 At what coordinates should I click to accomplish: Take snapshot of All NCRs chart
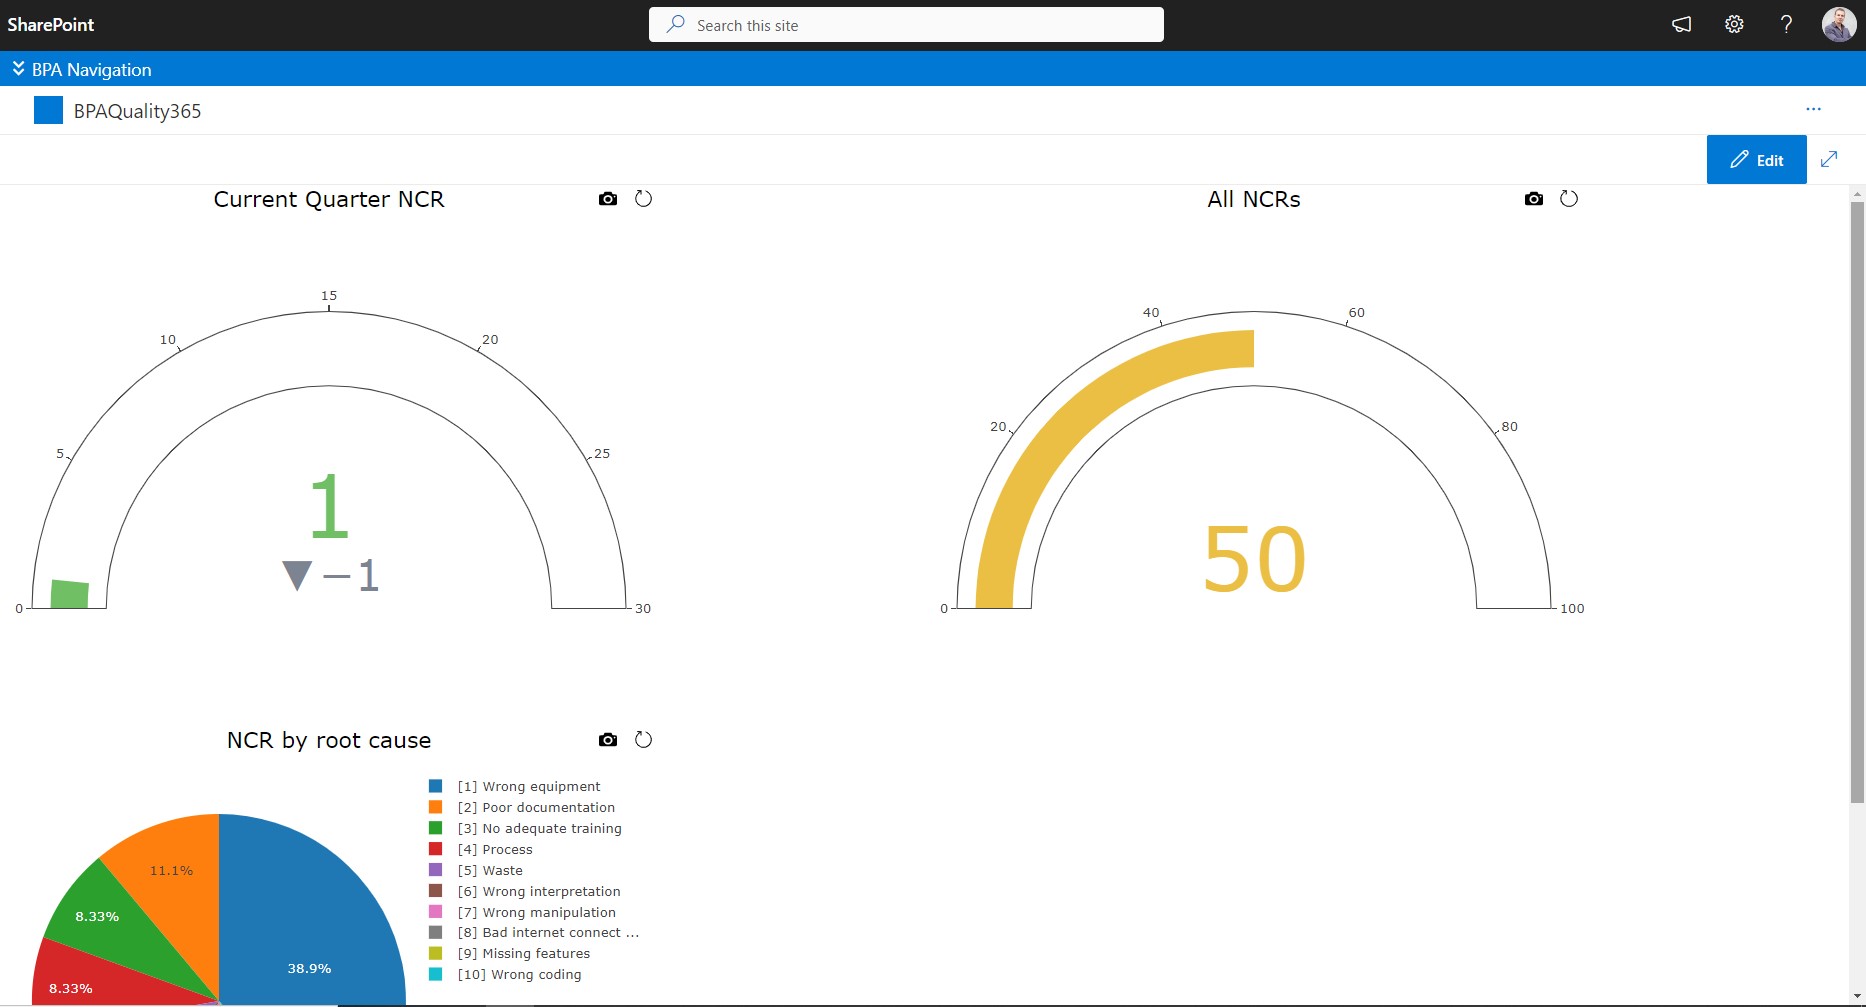click(1534, 199)
